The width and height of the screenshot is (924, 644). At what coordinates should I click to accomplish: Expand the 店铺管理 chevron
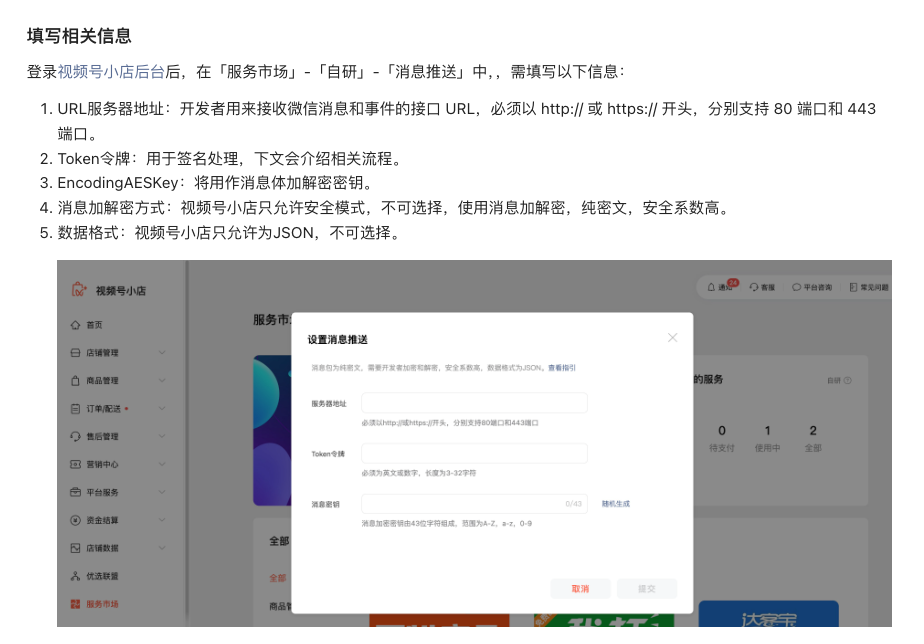click(162, 352)
